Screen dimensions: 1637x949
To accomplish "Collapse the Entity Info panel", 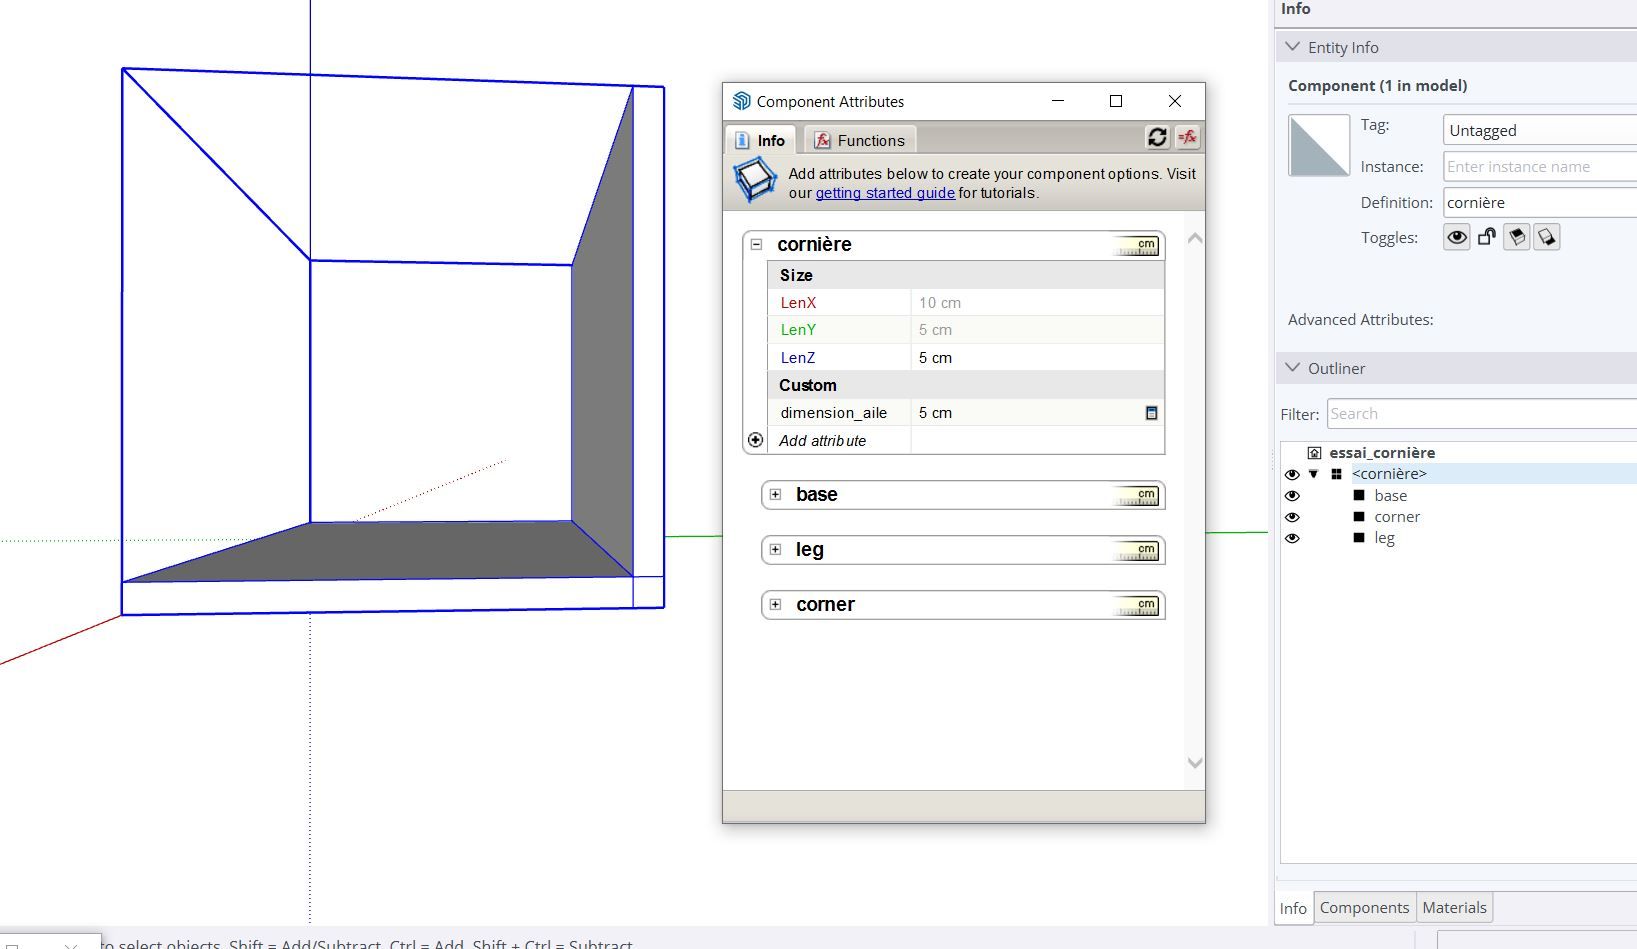I will [1293, 47].
